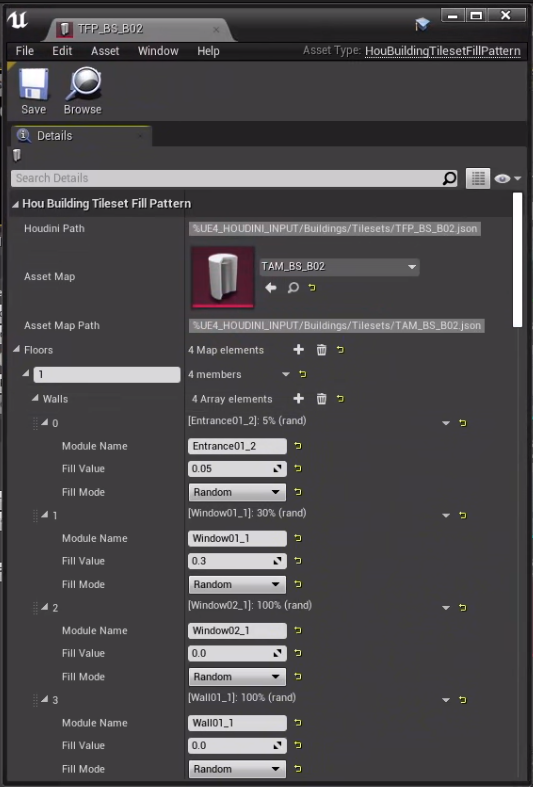Open the Asset menu
This screenshot has height=787, width=533.
[105, 51]
